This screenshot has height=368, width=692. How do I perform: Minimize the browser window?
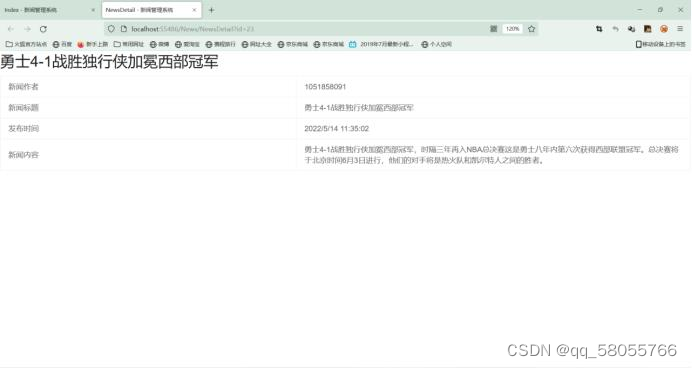639,10
